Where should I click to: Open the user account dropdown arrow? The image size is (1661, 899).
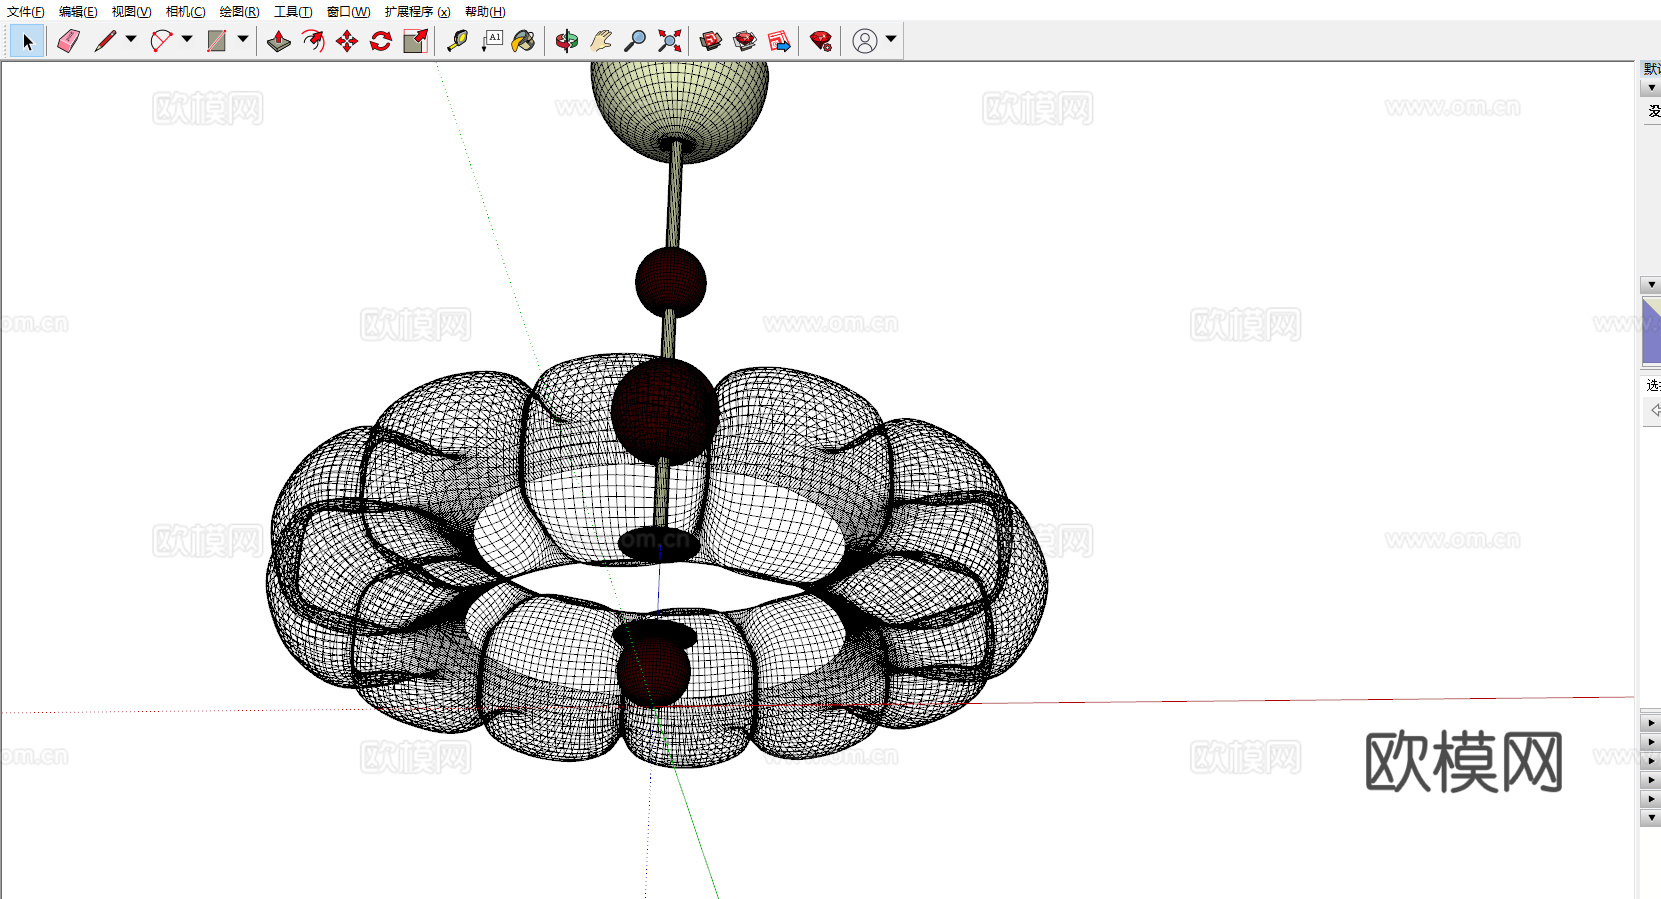(x=891, y=40)
